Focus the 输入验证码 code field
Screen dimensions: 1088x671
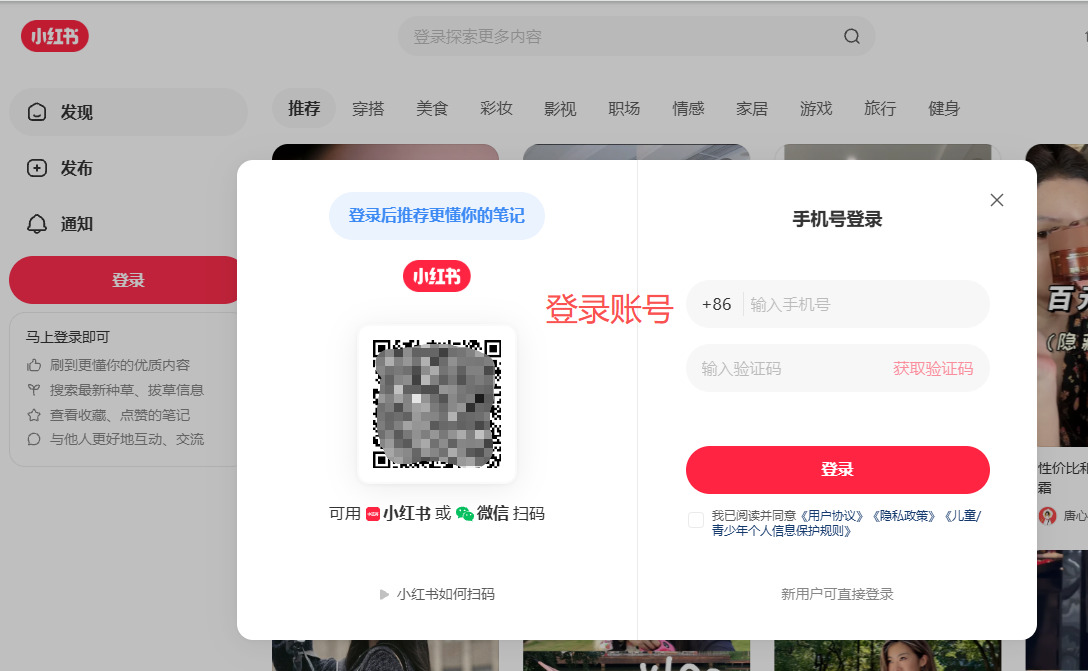[790, 368]
